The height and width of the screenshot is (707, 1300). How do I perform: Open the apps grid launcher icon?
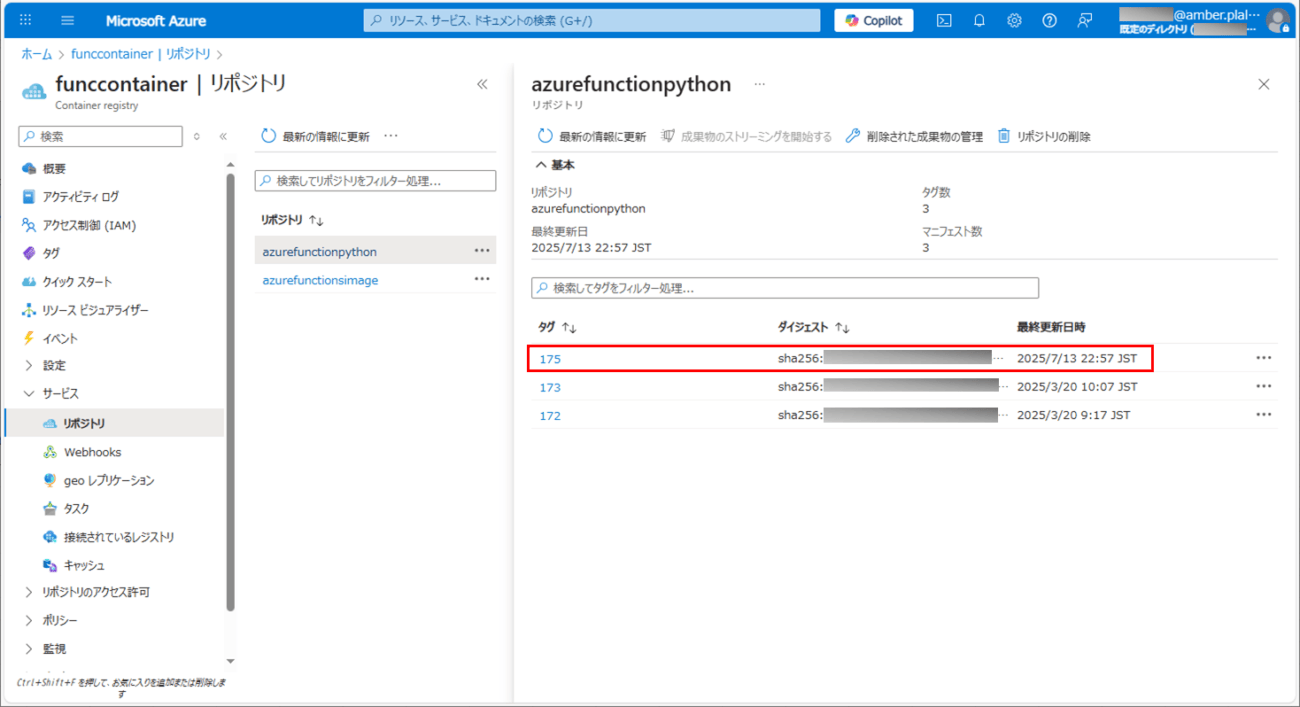coord(26,20)
